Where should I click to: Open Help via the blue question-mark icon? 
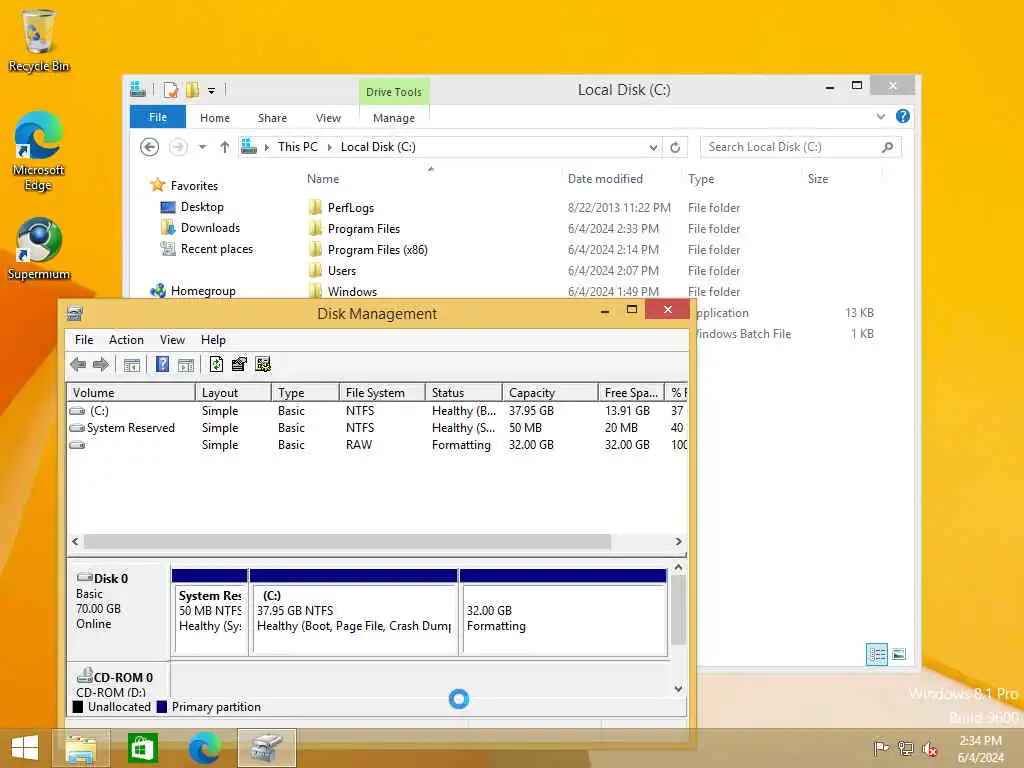click(x=162, y=364)
